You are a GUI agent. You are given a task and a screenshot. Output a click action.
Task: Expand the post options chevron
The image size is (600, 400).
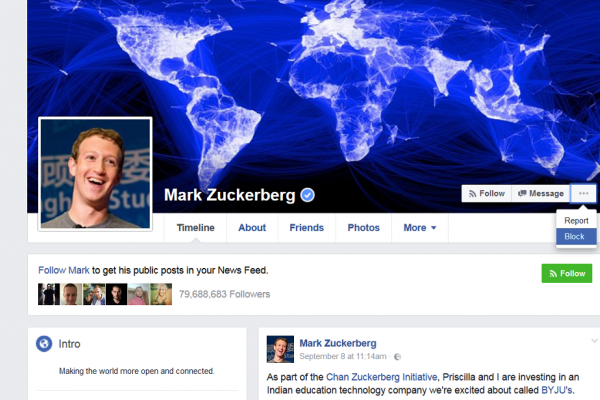pos(594,340)
